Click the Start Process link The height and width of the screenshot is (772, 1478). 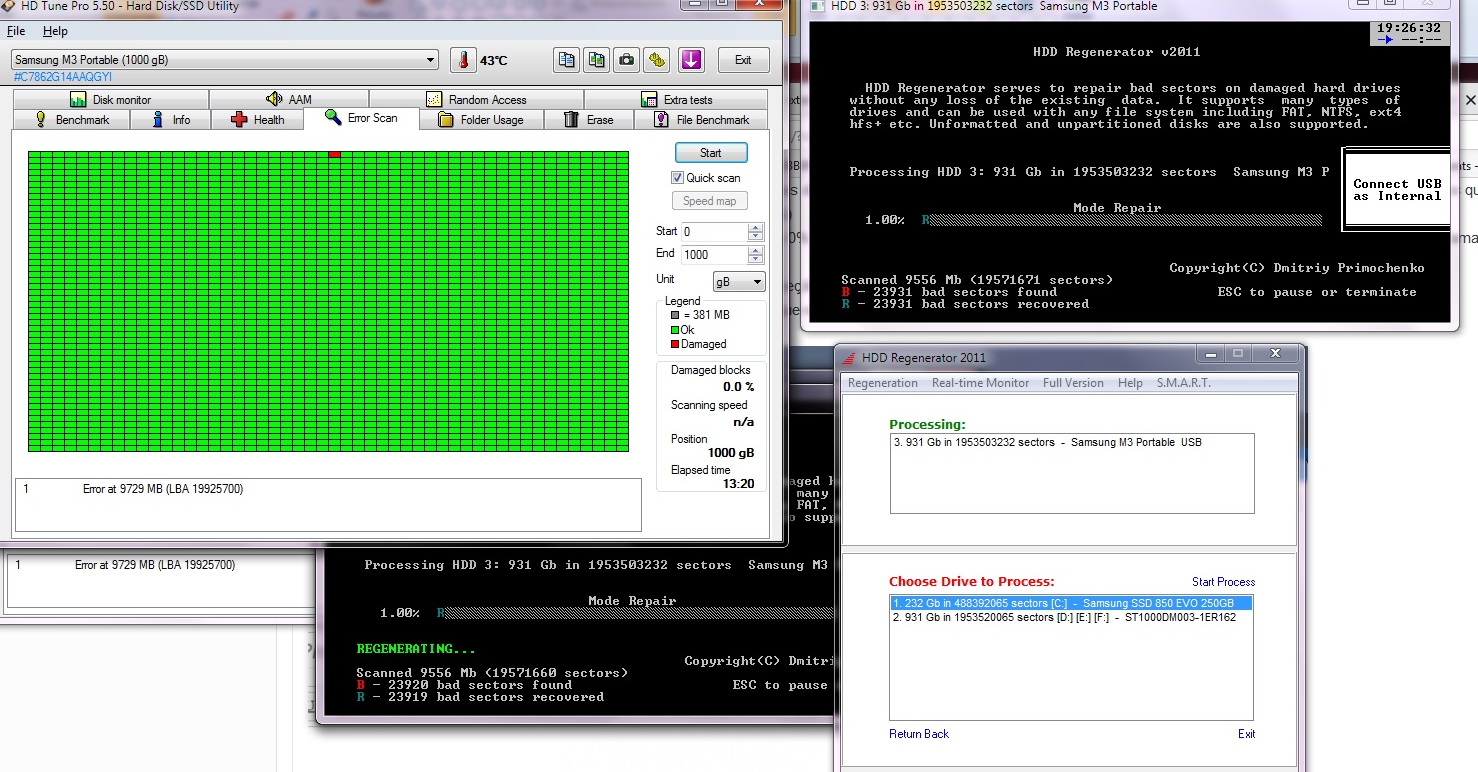click(1223, 582)
